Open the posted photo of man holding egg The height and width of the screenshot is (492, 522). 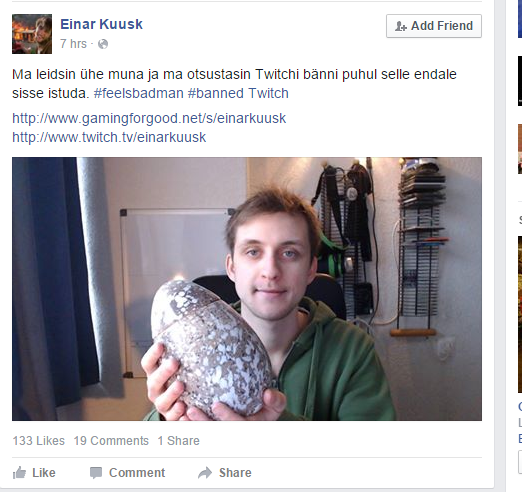[247, 289]
